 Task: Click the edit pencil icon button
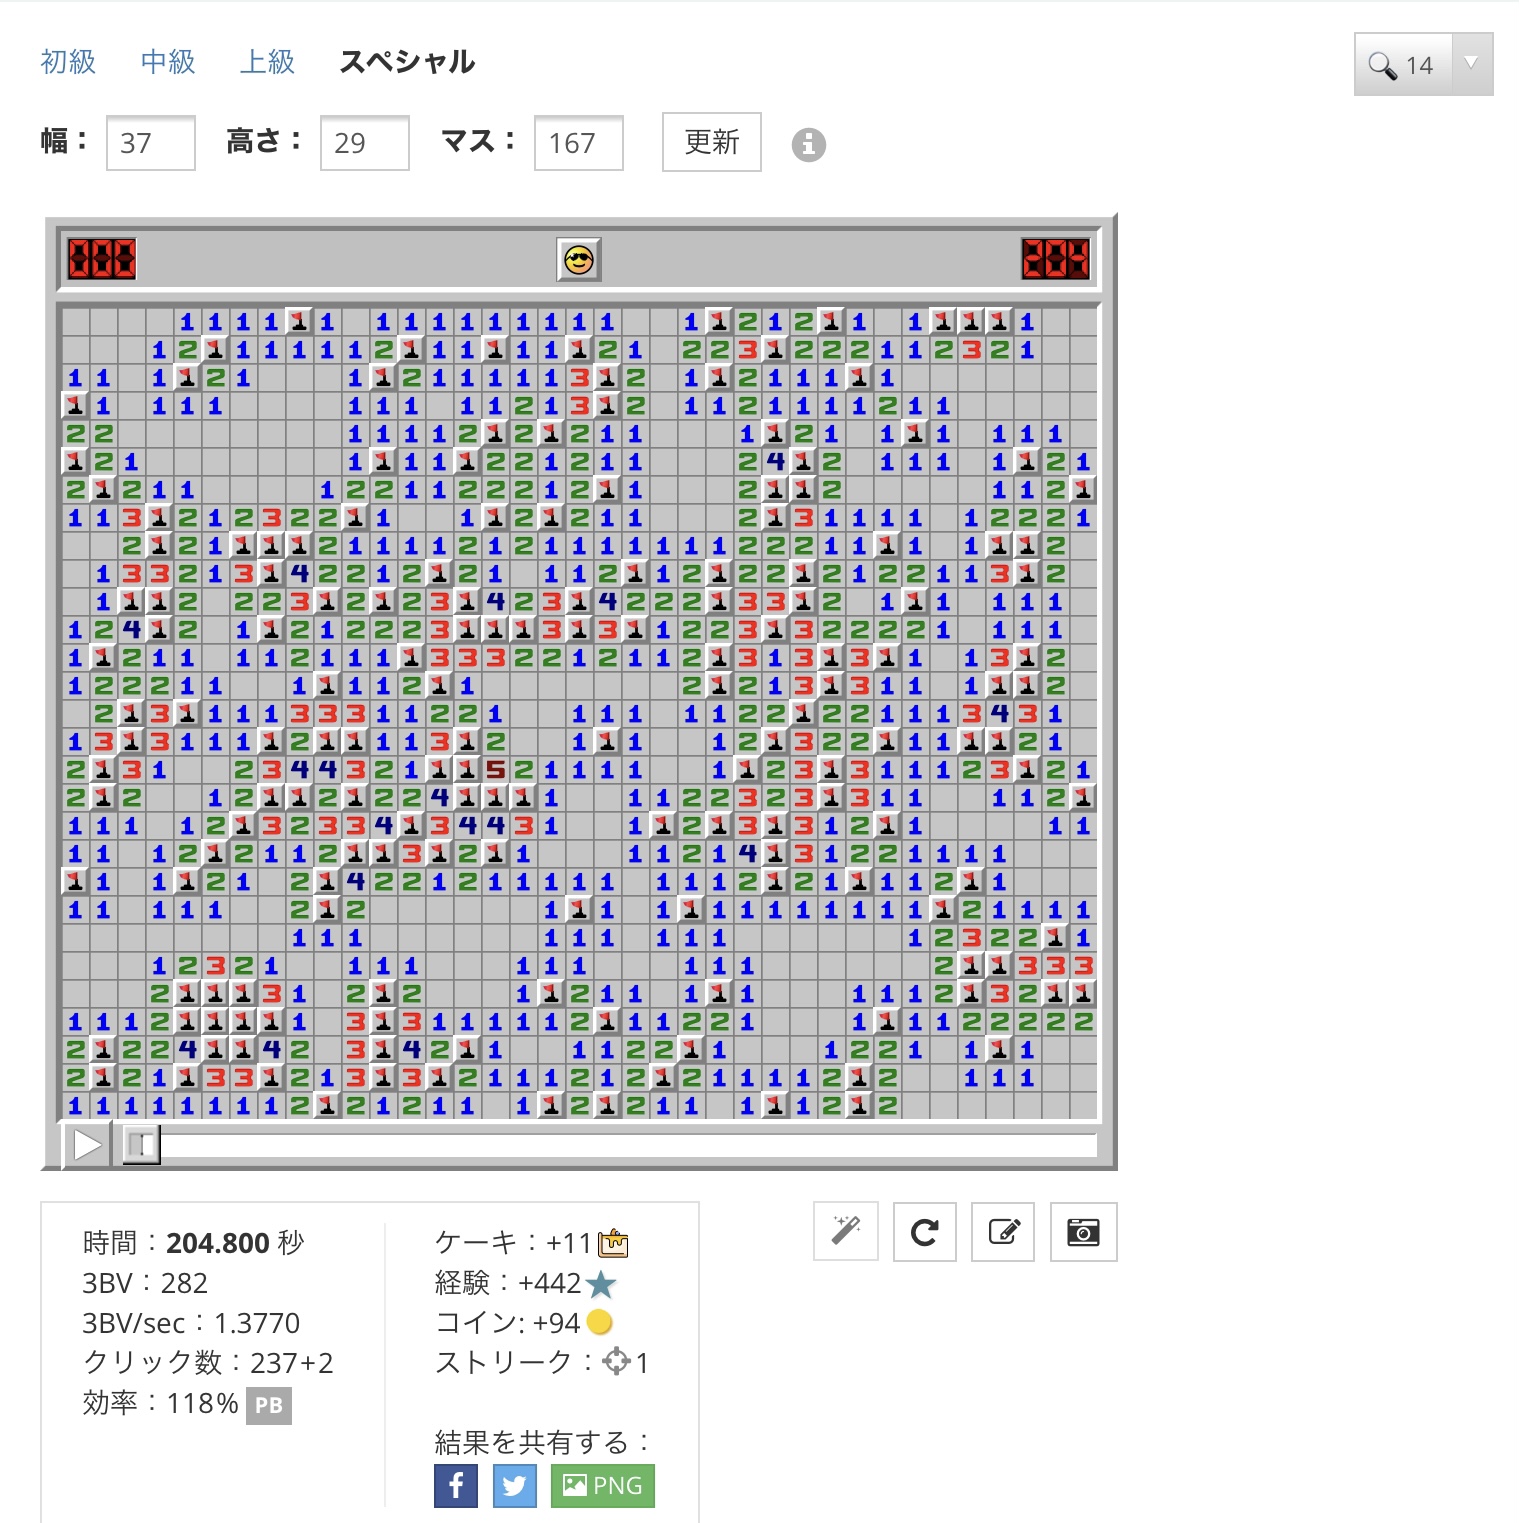pyautogui.click(x=1004, y=1231)
